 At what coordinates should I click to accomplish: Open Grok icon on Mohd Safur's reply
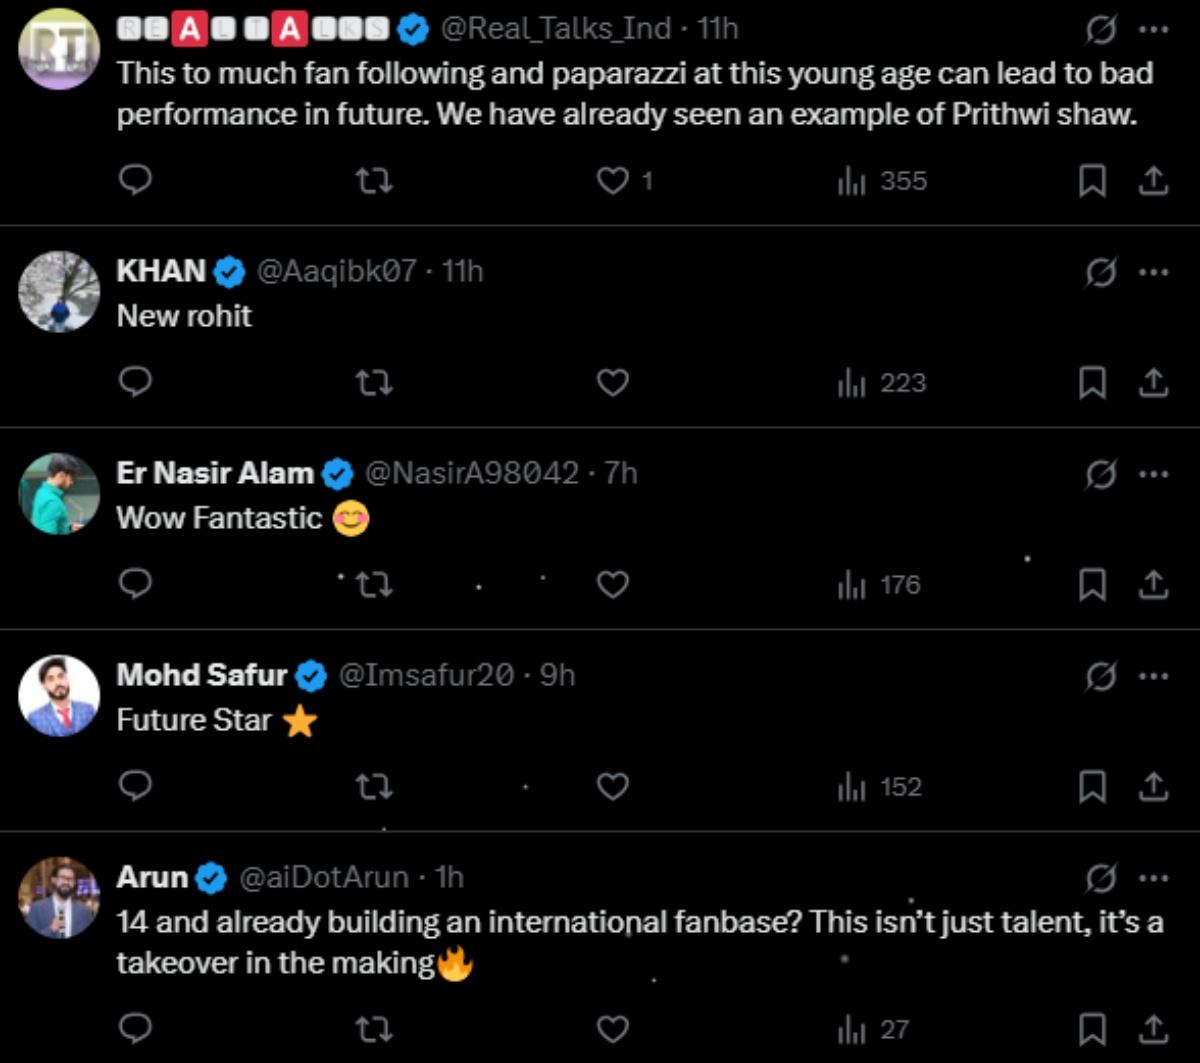tap(1101, 677)
